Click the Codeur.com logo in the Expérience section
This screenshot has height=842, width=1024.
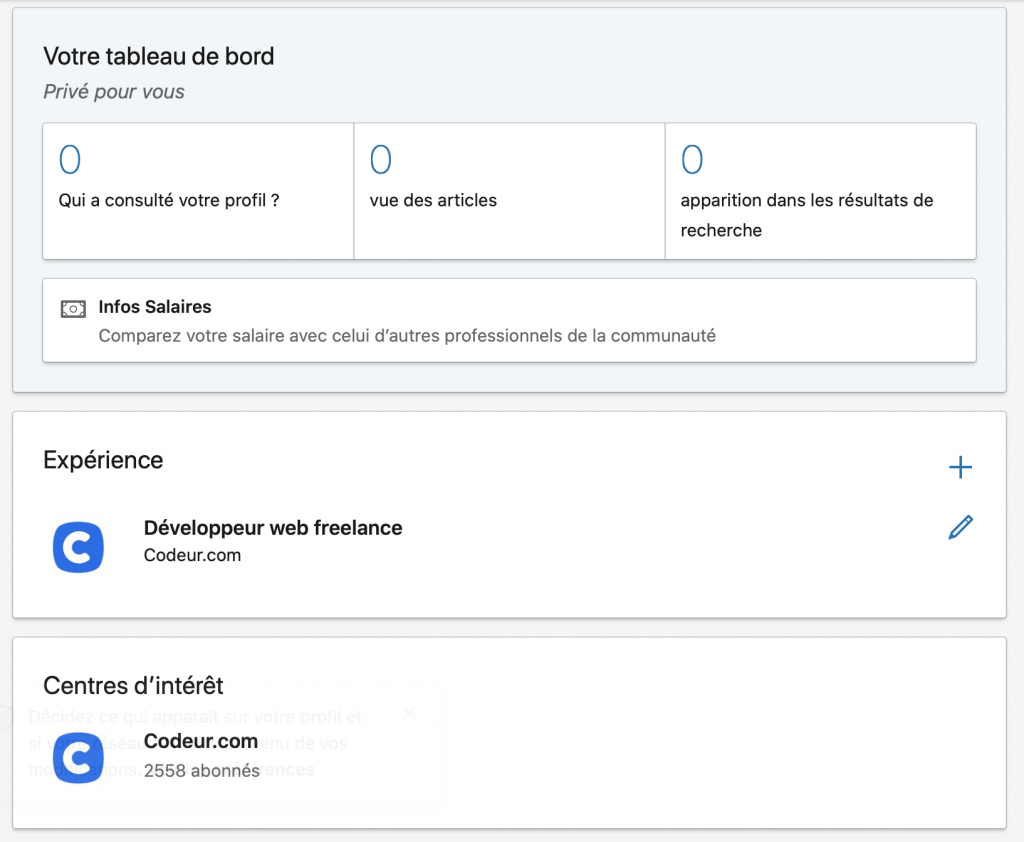78,547
